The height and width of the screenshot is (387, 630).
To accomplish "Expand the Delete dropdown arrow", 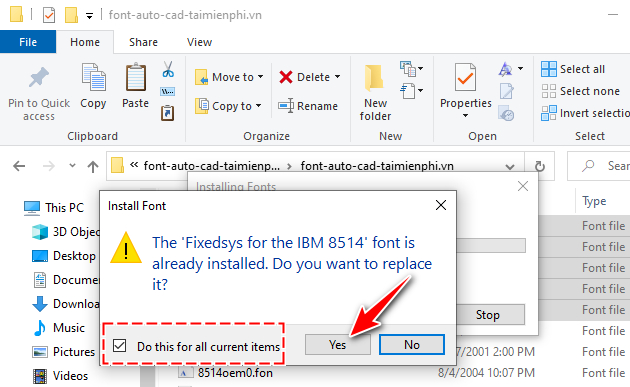I will tap(337, 76).
